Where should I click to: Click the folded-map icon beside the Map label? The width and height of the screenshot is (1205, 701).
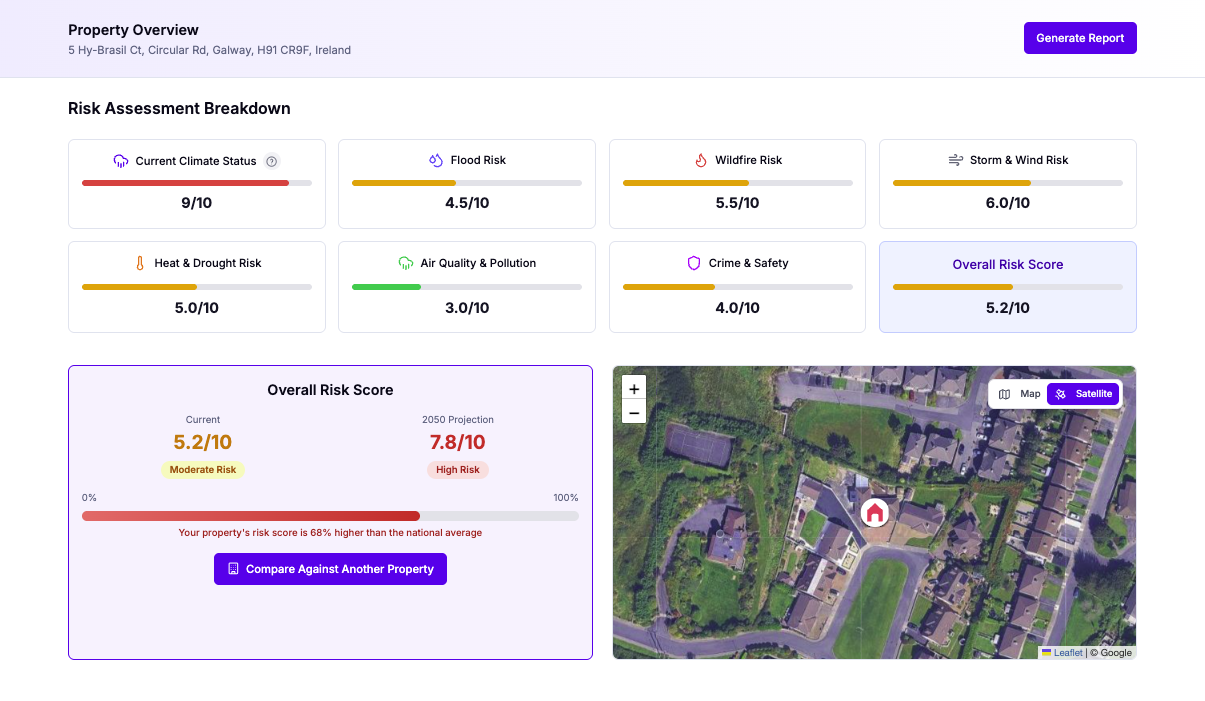[1005, 393]
